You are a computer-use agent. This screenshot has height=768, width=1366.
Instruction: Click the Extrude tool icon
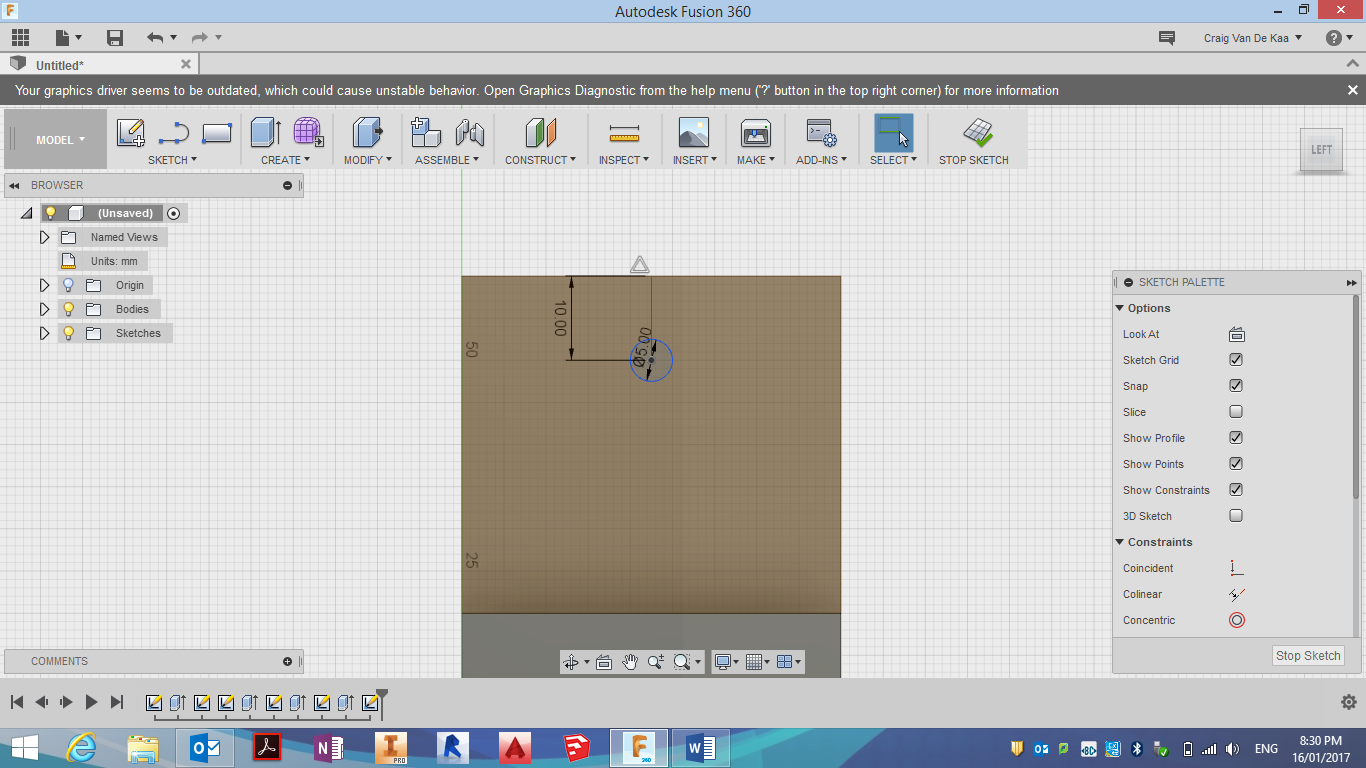(266, 133)
